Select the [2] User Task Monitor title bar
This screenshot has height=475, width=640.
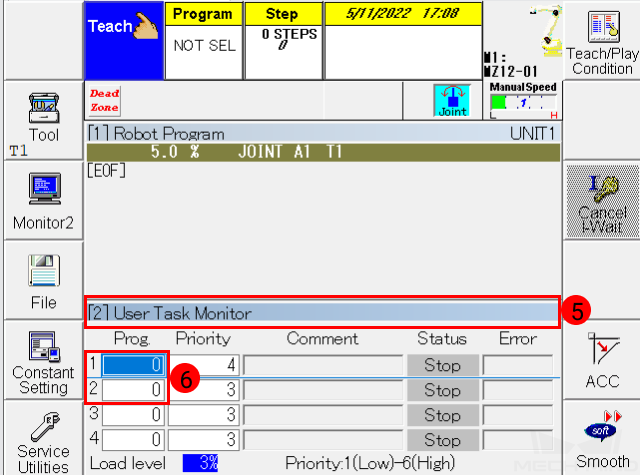click(x=323, y=313)
